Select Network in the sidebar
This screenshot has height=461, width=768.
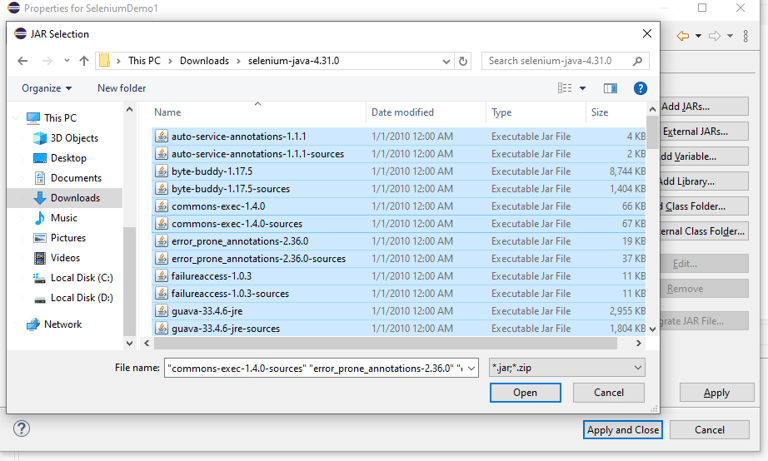coord(62,324)
